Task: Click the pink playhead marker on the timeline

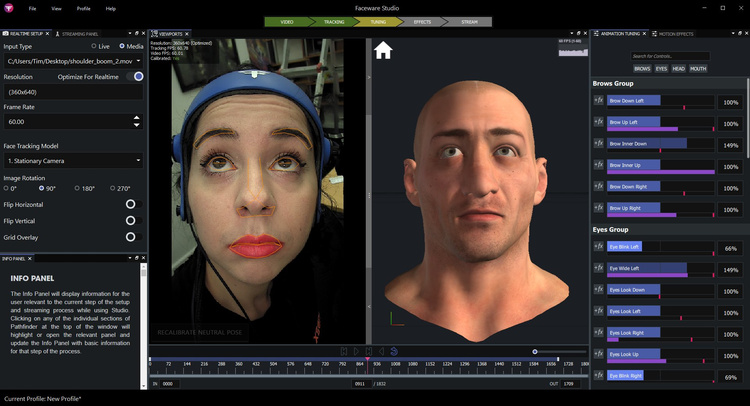Action: [x=367, y=359]
